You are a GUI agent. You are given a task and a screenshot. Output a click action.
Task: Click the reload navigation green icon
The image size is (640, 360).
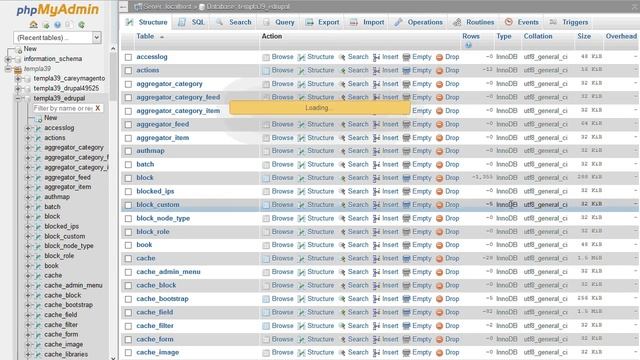tap(82, 25)
